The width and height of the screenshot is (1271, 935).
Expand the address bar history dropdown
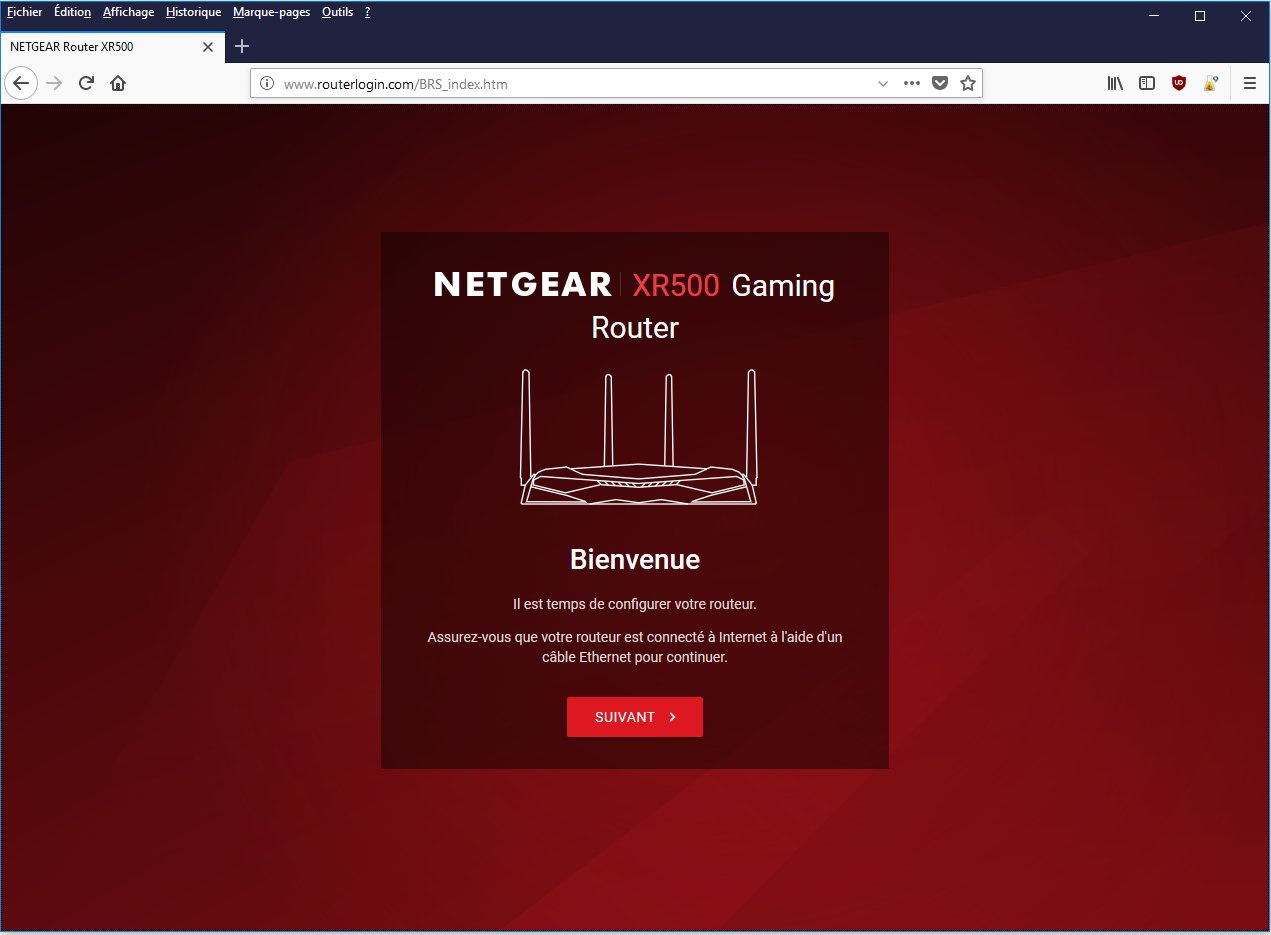pyautogui.click(x=882, y=83)
